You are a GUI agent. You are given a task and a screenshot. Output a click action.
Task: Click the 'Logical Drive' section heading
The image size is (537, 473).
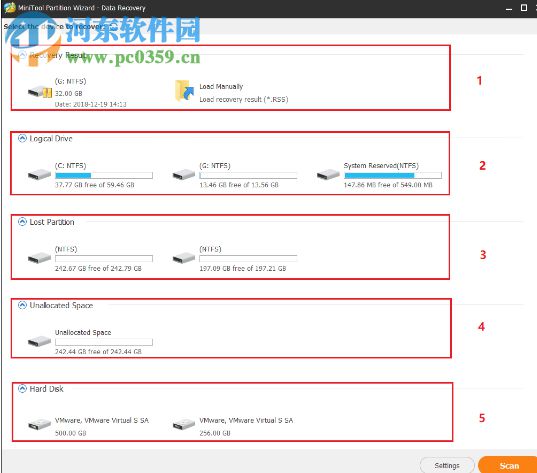[x=51, y=138]
